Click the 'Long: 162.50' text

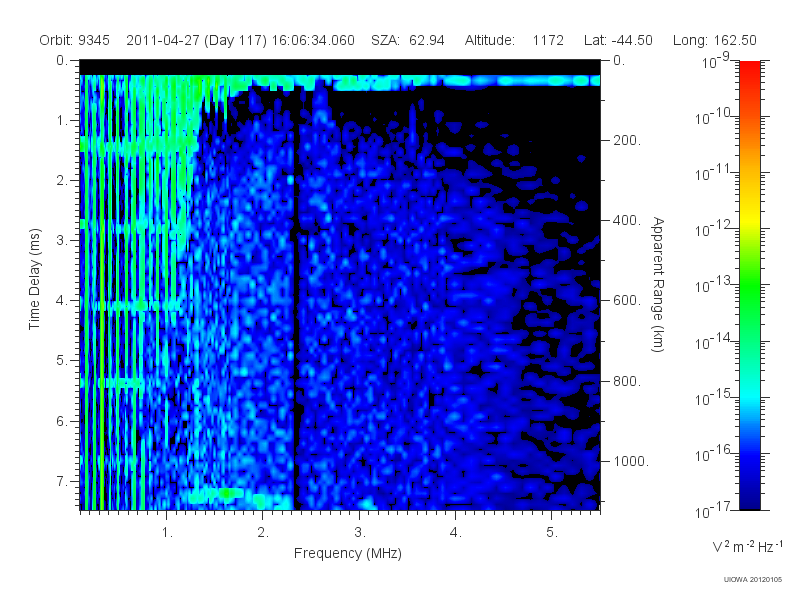(714, 40)
